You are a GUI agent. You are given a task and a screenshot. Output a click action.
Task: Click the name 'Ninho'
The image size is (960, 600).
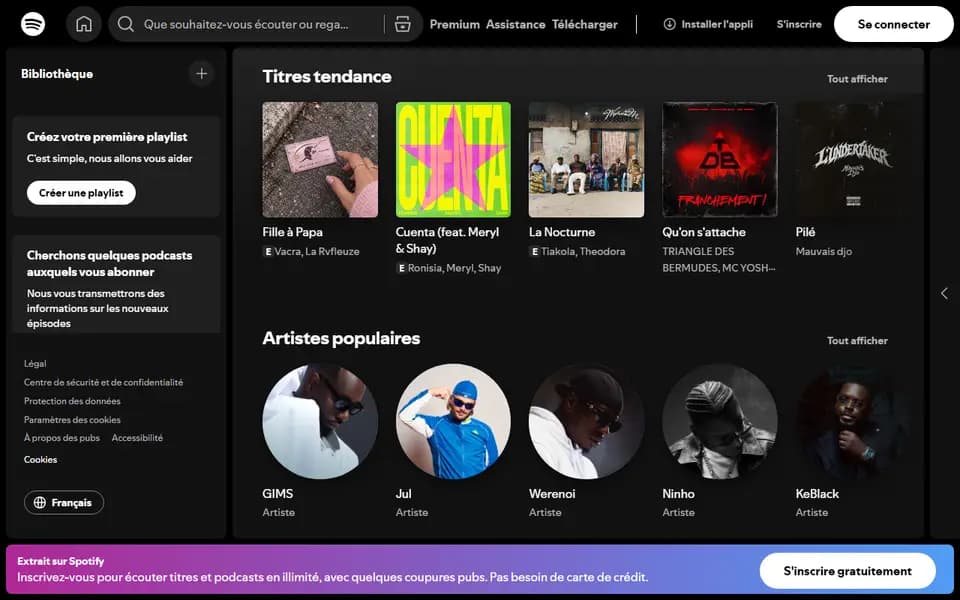point(678,493)
